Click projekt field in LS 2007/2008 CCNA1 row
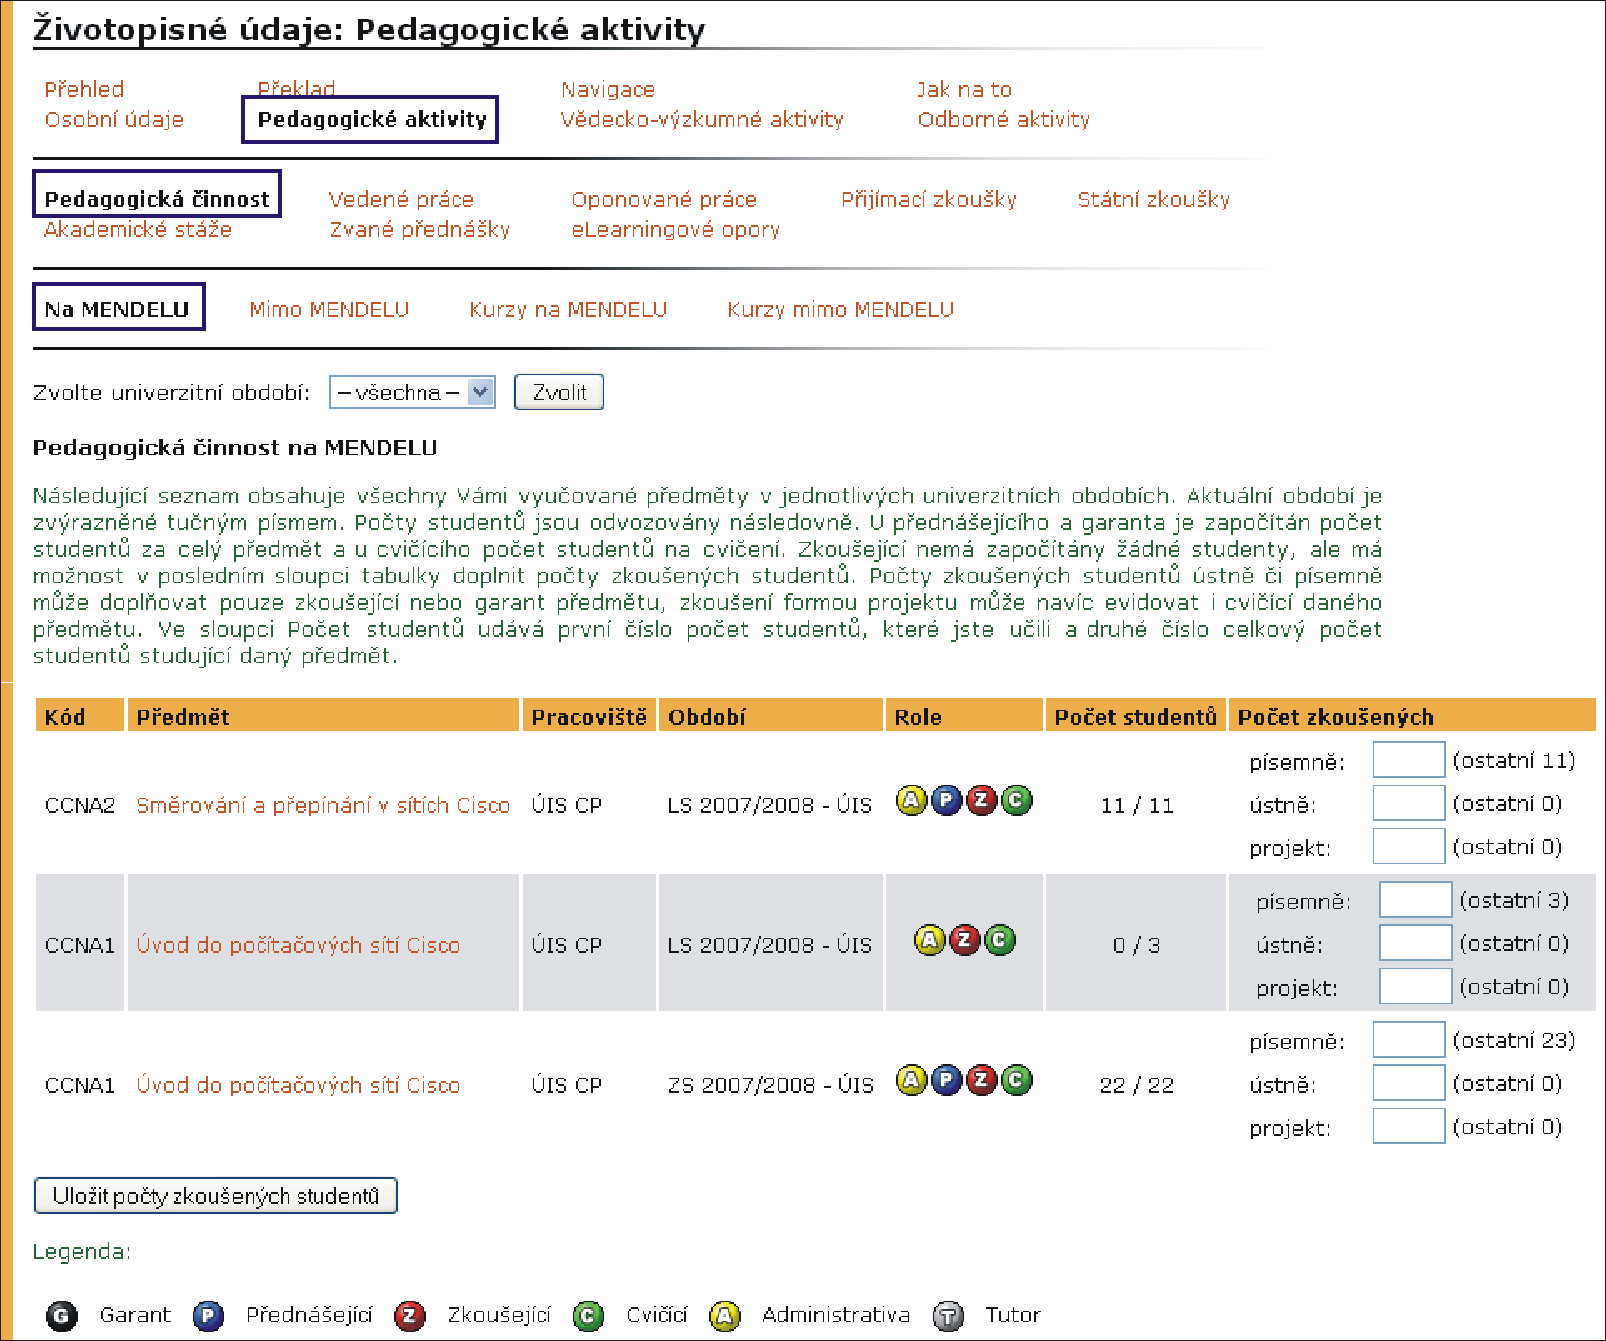Screen dimensions: 1606x1341 pos(1415,986)
